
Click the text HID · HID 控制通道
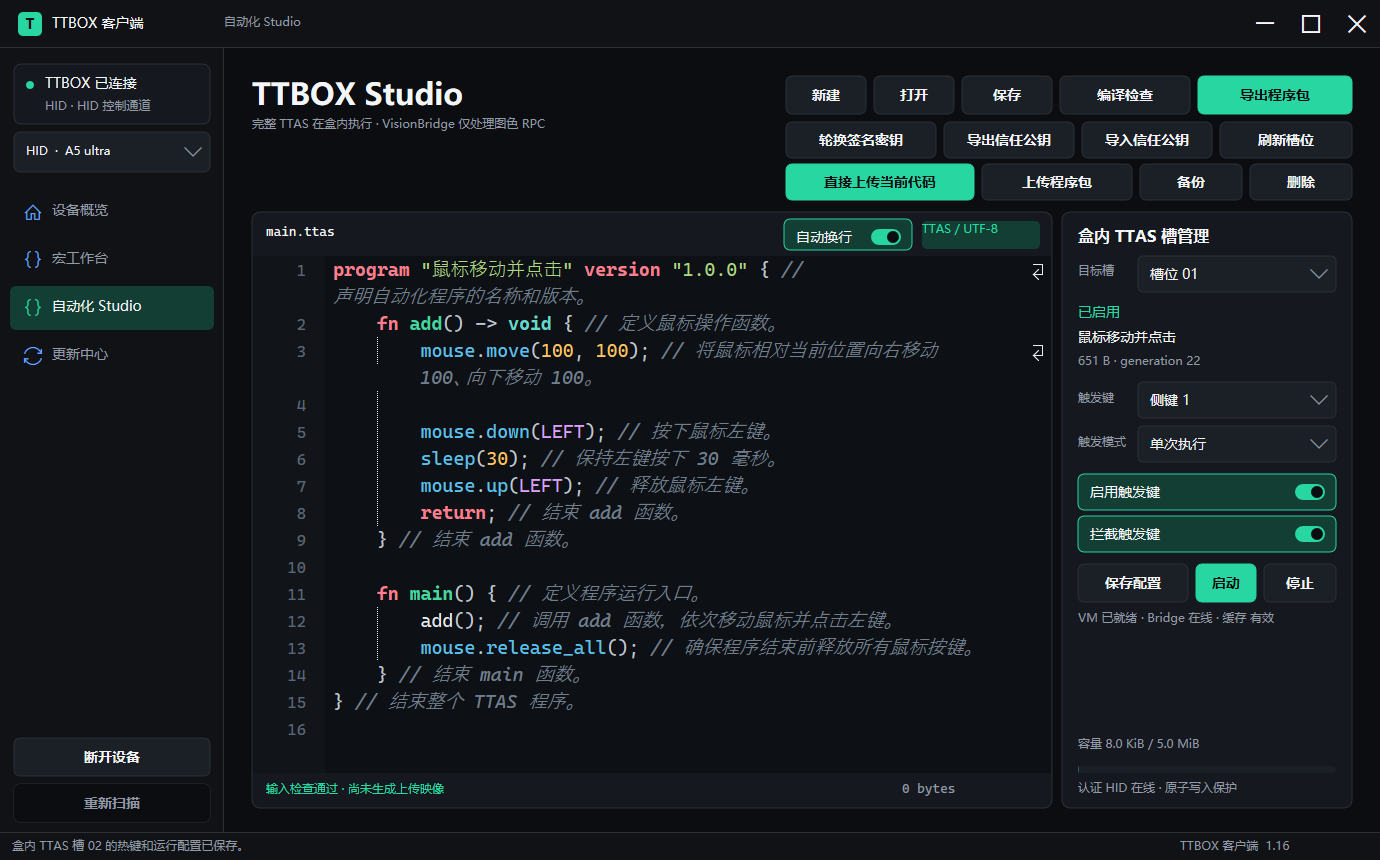coord(98,106)
